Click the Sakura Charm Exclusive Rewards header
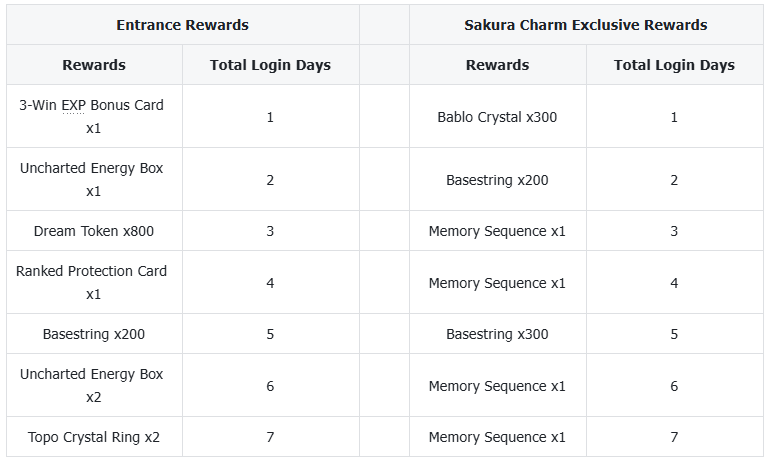Screen dimensions: 771x462 click(x=585, y=25)
